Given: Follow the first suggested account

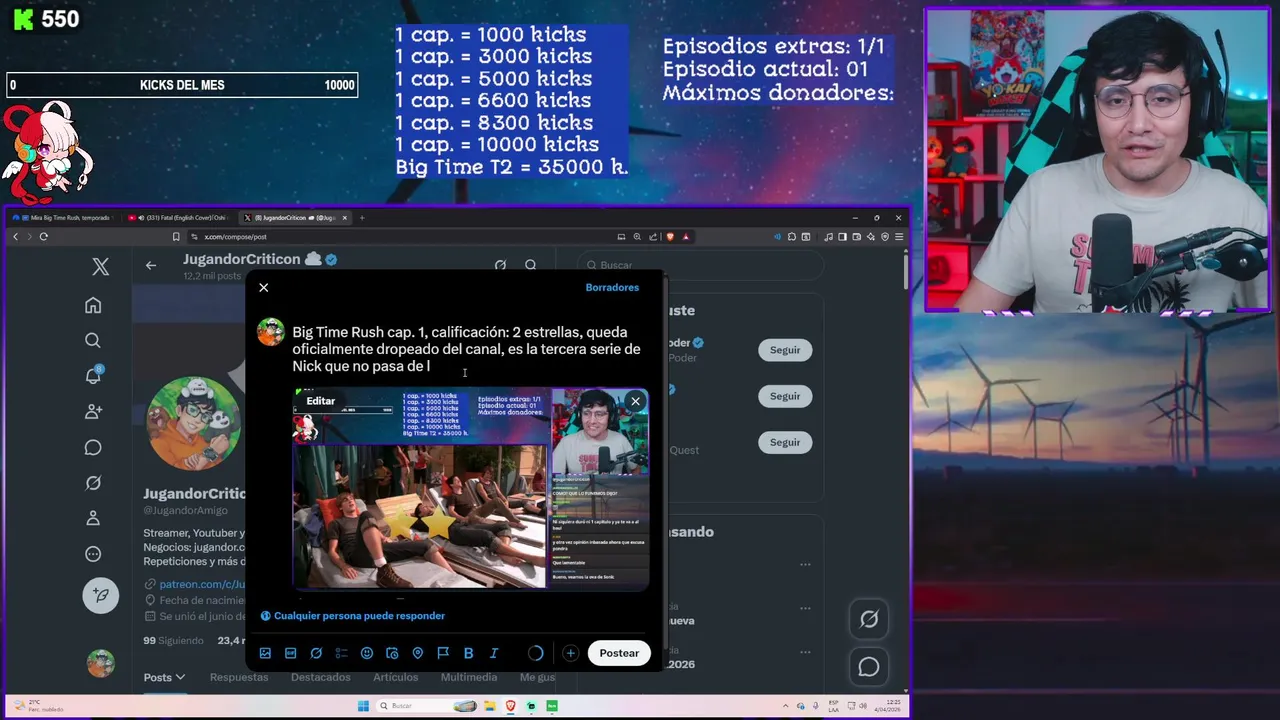Looking at the screenshot, I should [x=785, y=350].
